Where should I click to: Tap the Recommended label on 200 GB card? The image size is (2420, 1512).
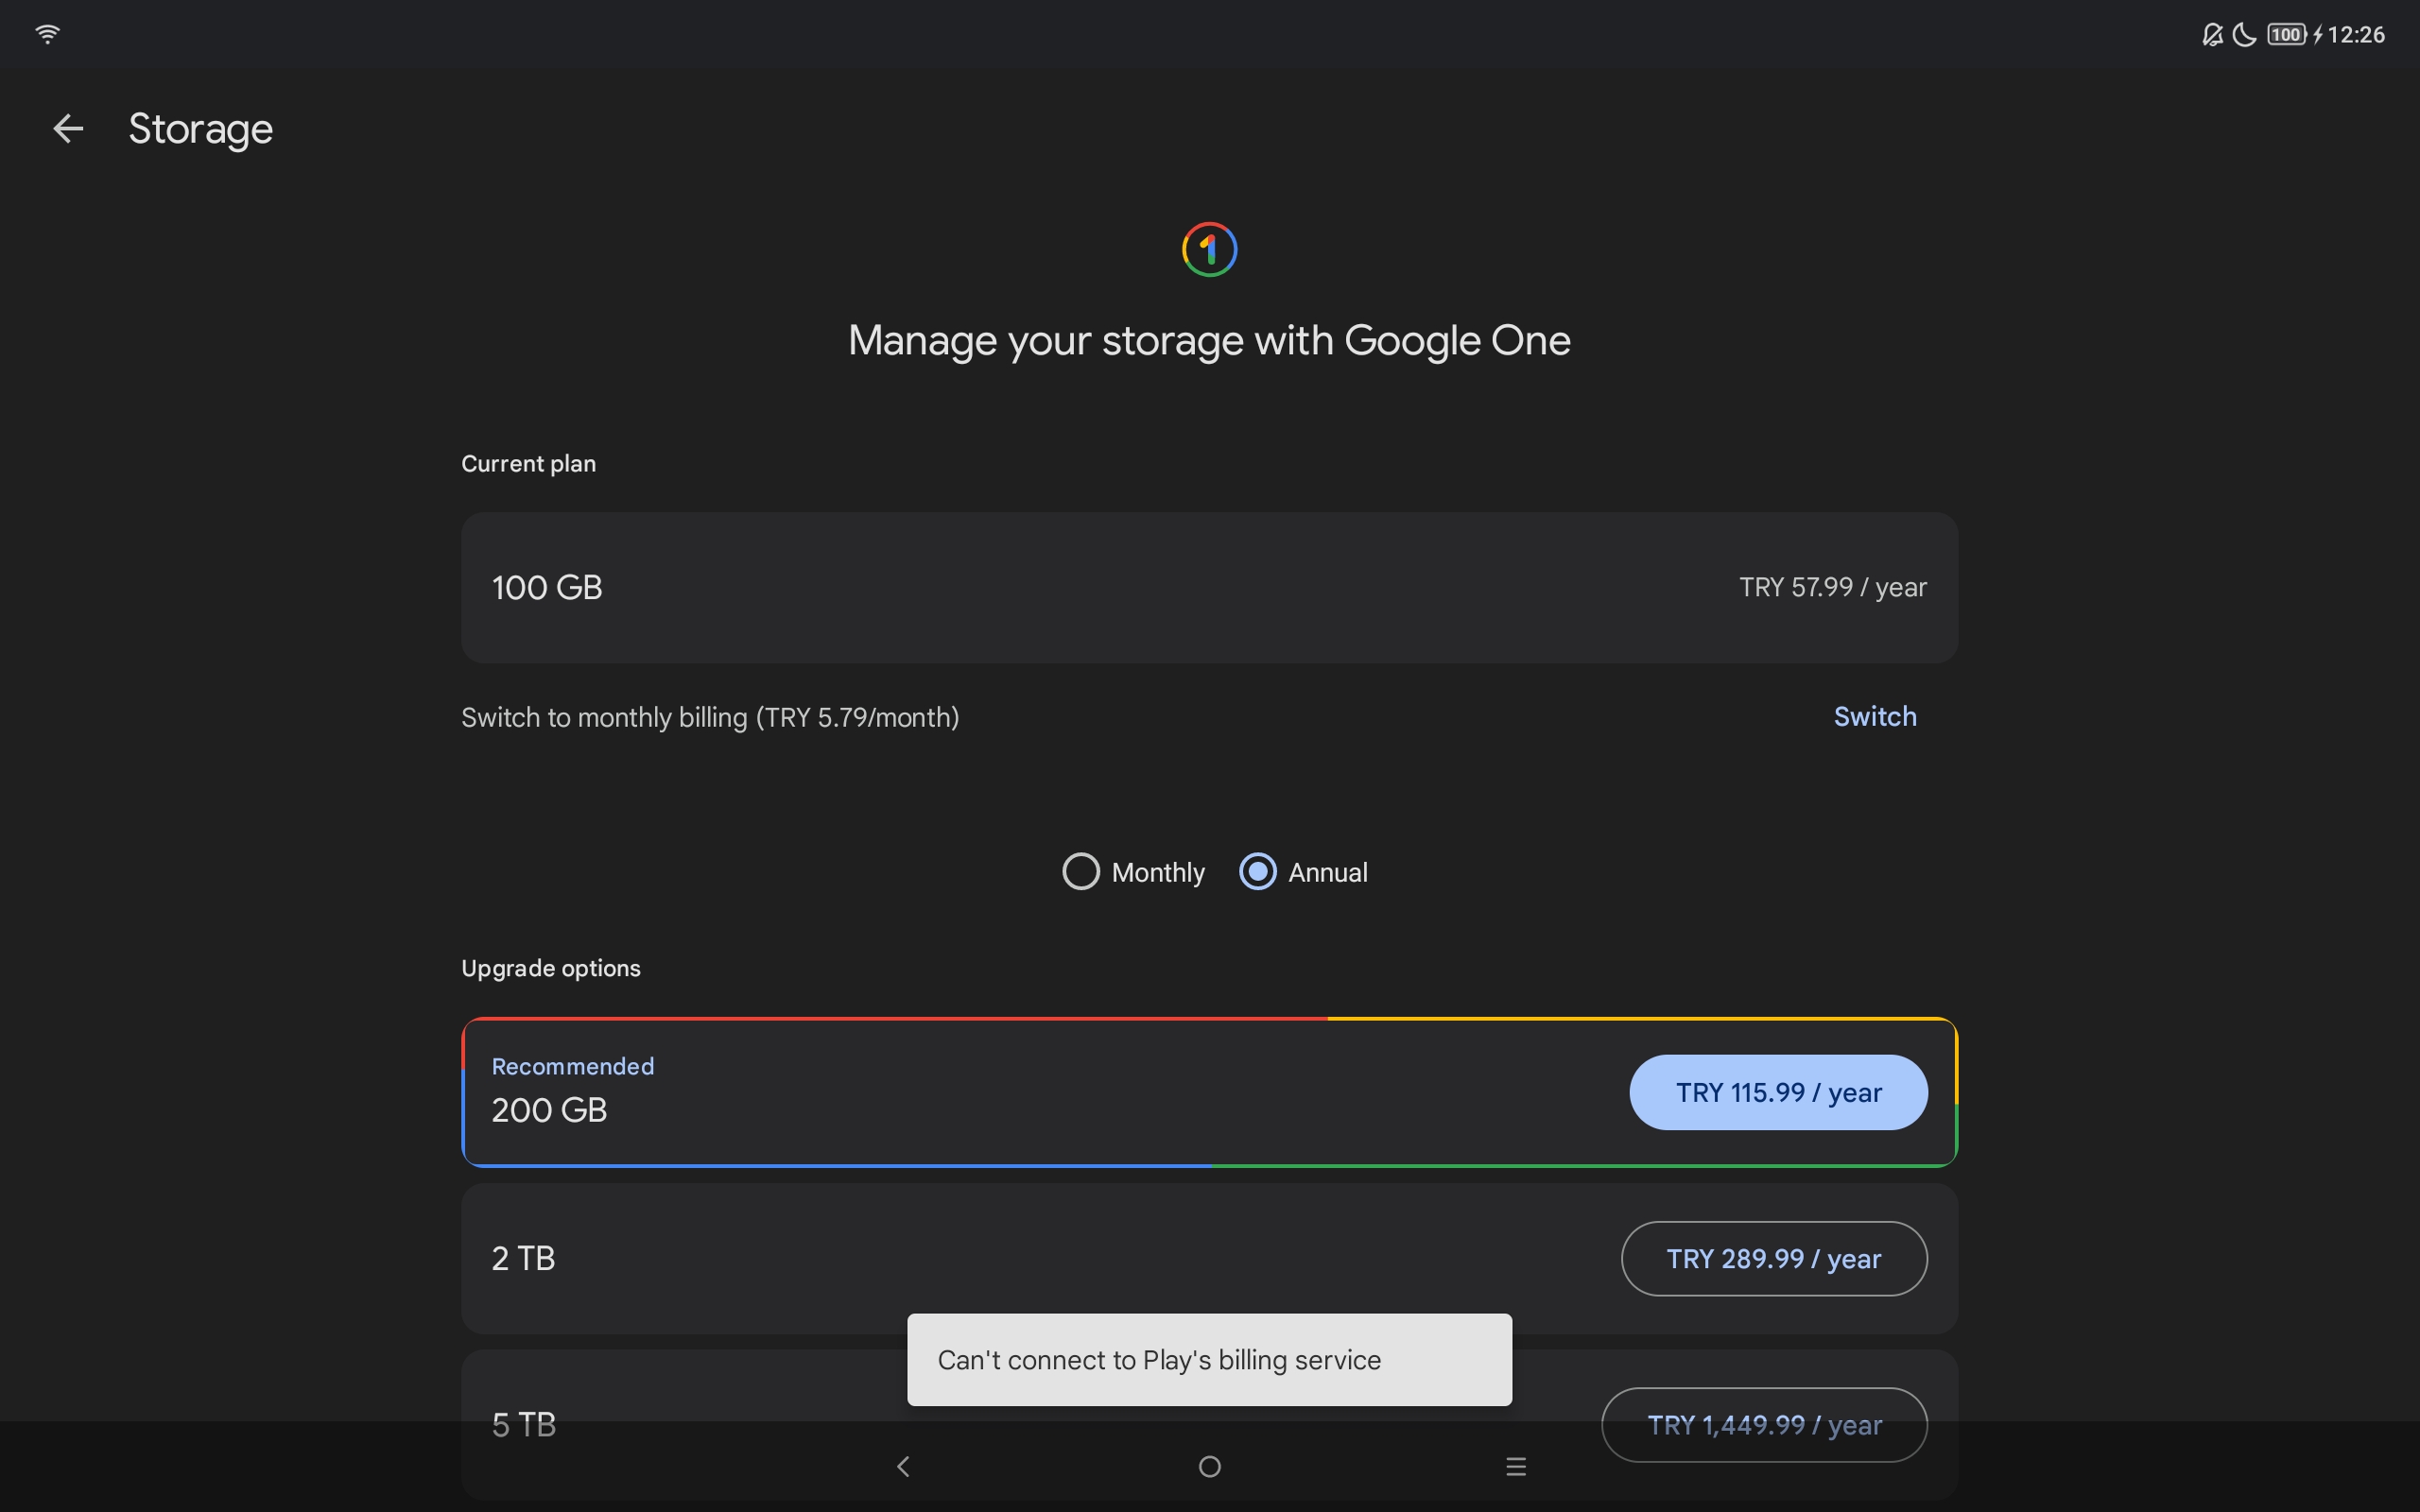click(x=573, y=1066)
